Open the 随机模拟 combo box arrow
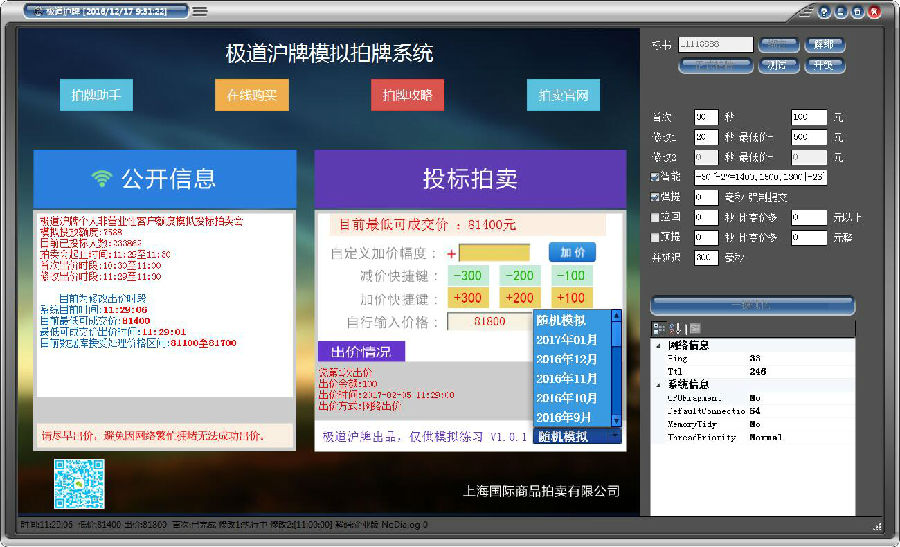The width and height of the screenshot is (900, 547). click(615, 436)
